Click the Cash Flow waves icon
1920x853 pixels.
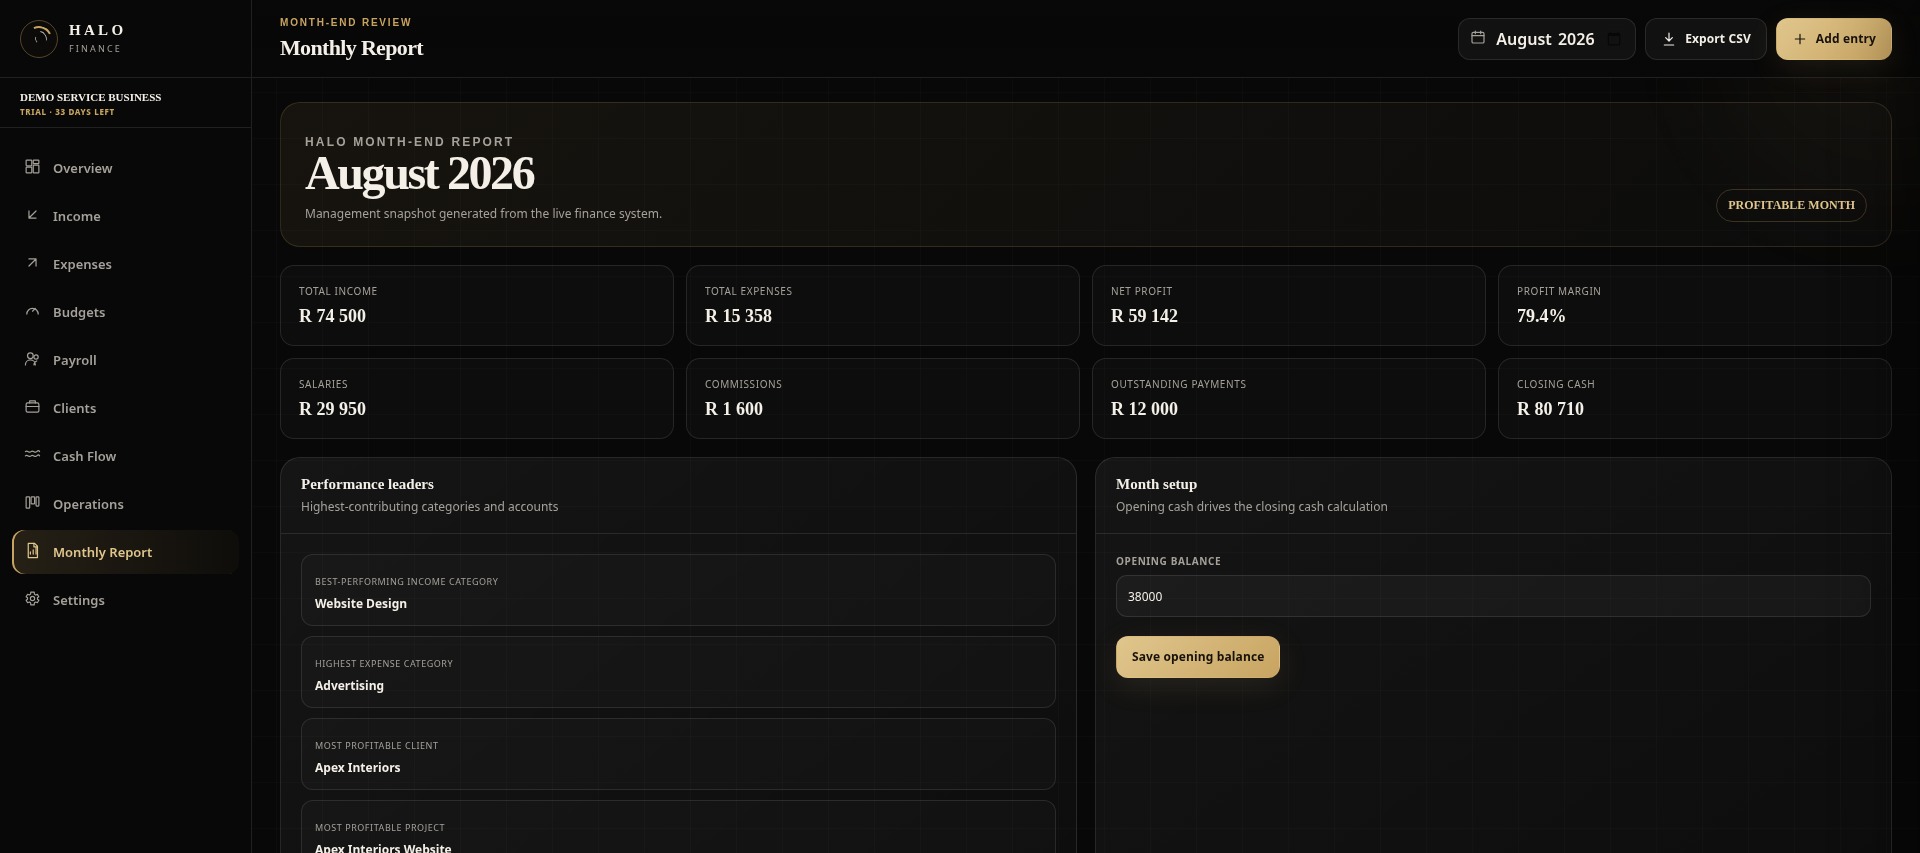(33, 455)
